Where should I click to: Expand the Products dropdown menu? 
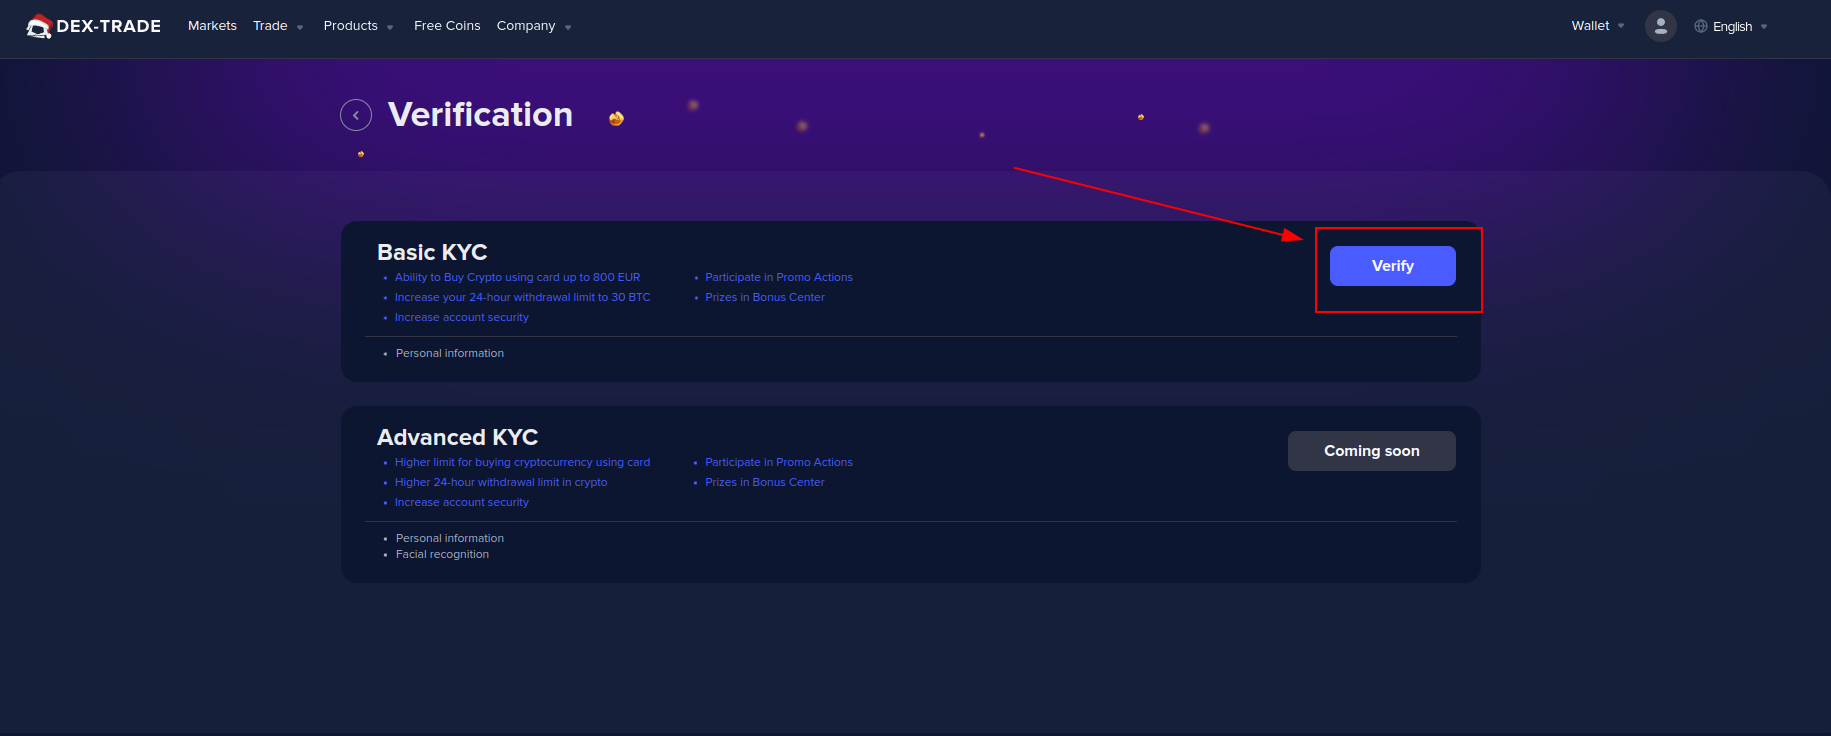coord(358,26)
